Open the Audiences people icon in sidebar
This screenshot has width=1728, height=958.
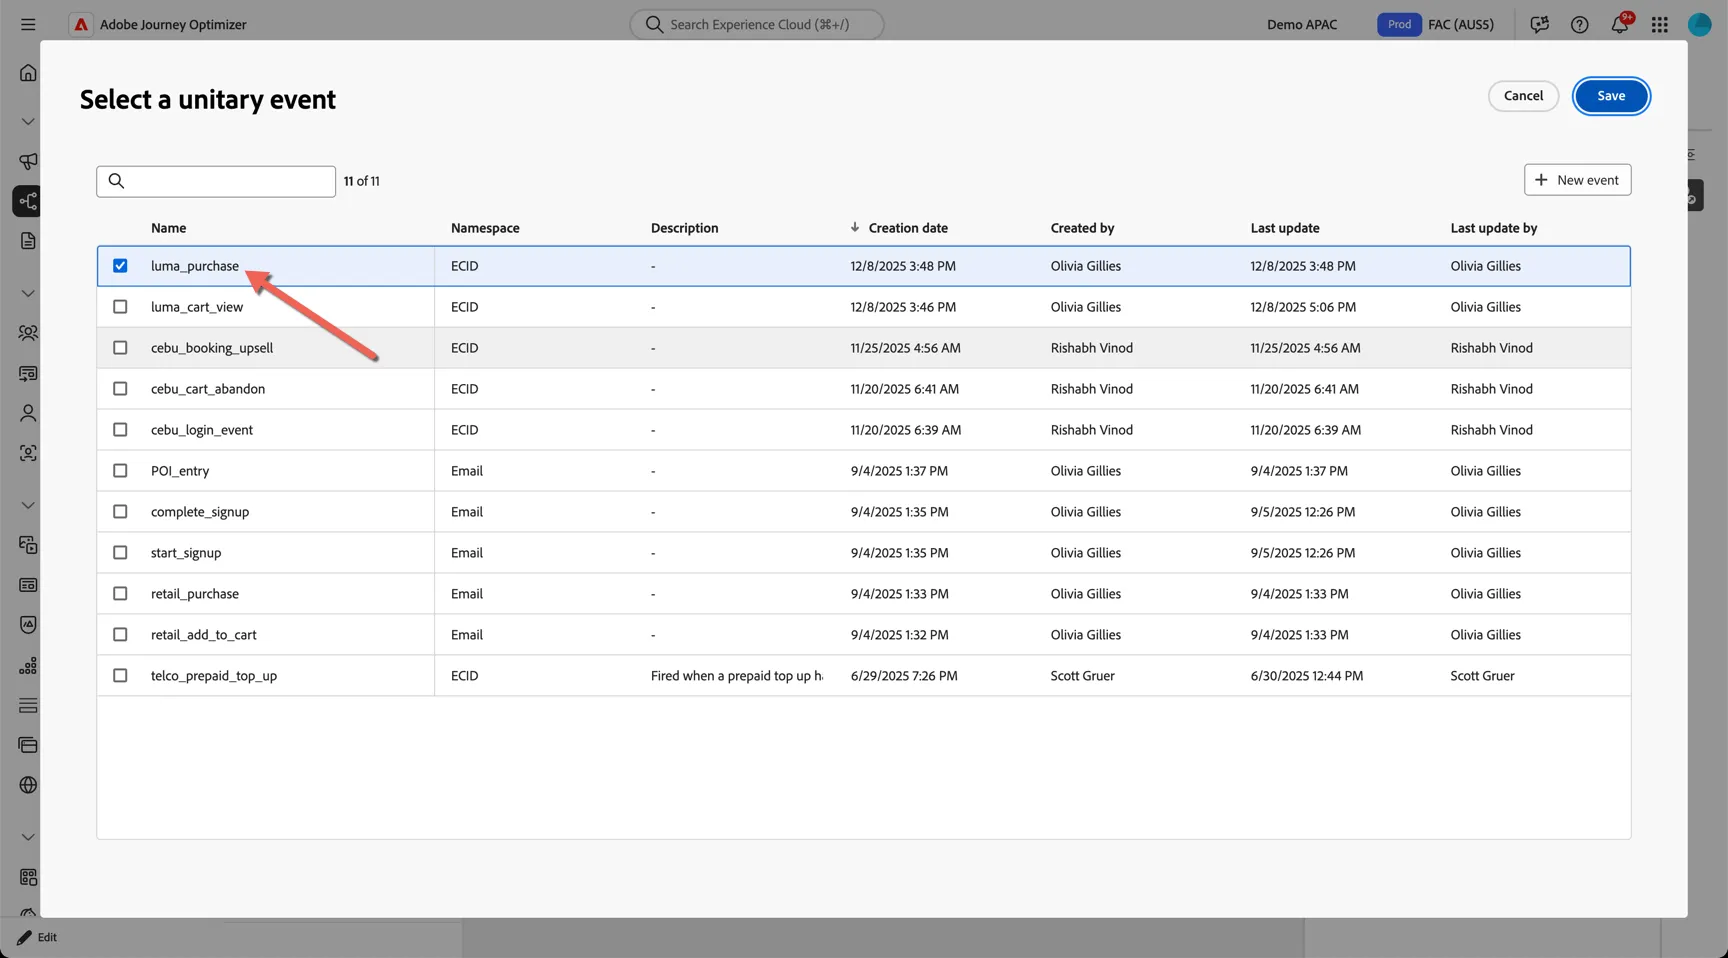click(28, 333)
